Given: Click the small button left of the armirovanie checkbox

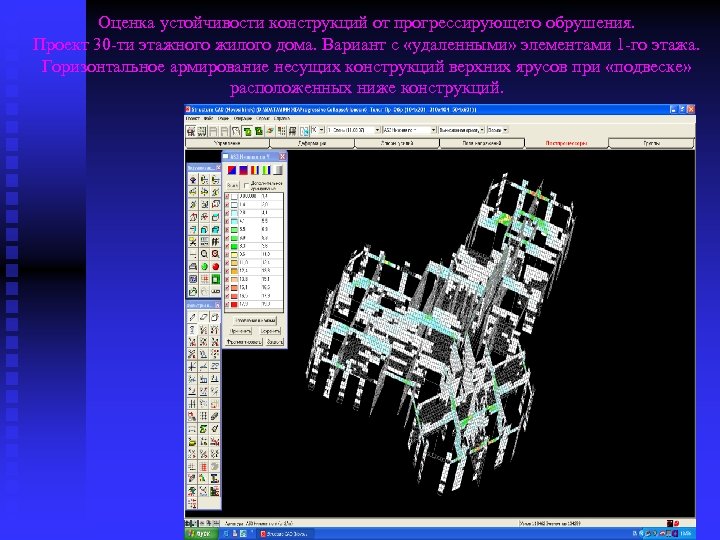Looking at the screenshot, I should (x=233, y=186).
